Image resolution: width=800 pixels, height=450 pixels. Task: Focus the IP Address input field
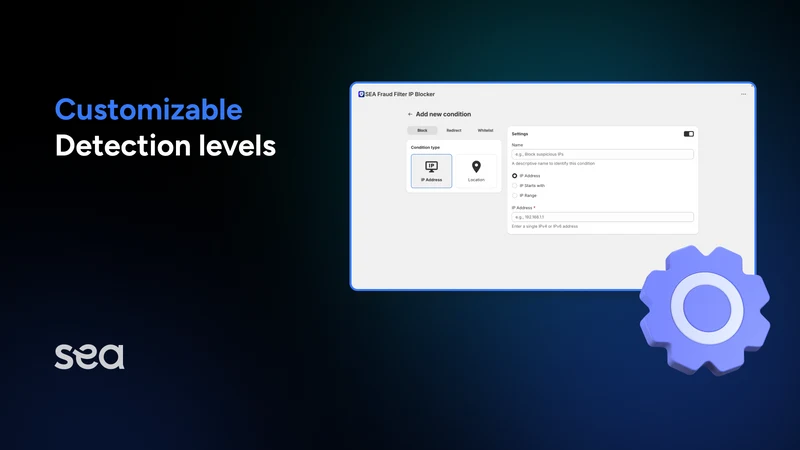pos(603,217)
